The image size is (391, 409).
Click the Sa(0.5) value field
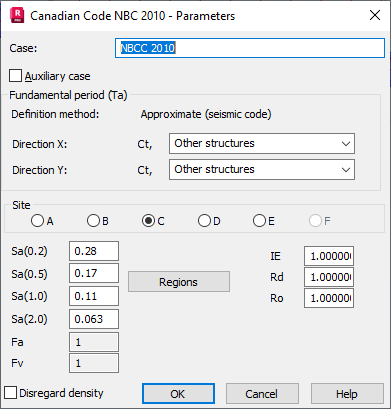coord(94,273)
